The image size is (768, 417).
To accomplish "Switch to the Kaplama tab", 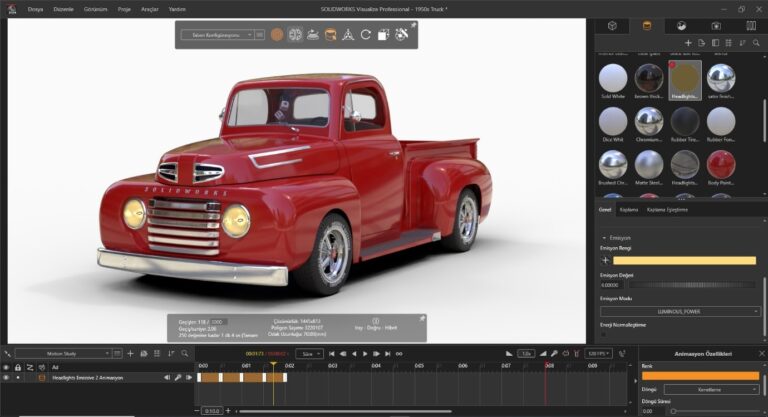I will (629, 210).
